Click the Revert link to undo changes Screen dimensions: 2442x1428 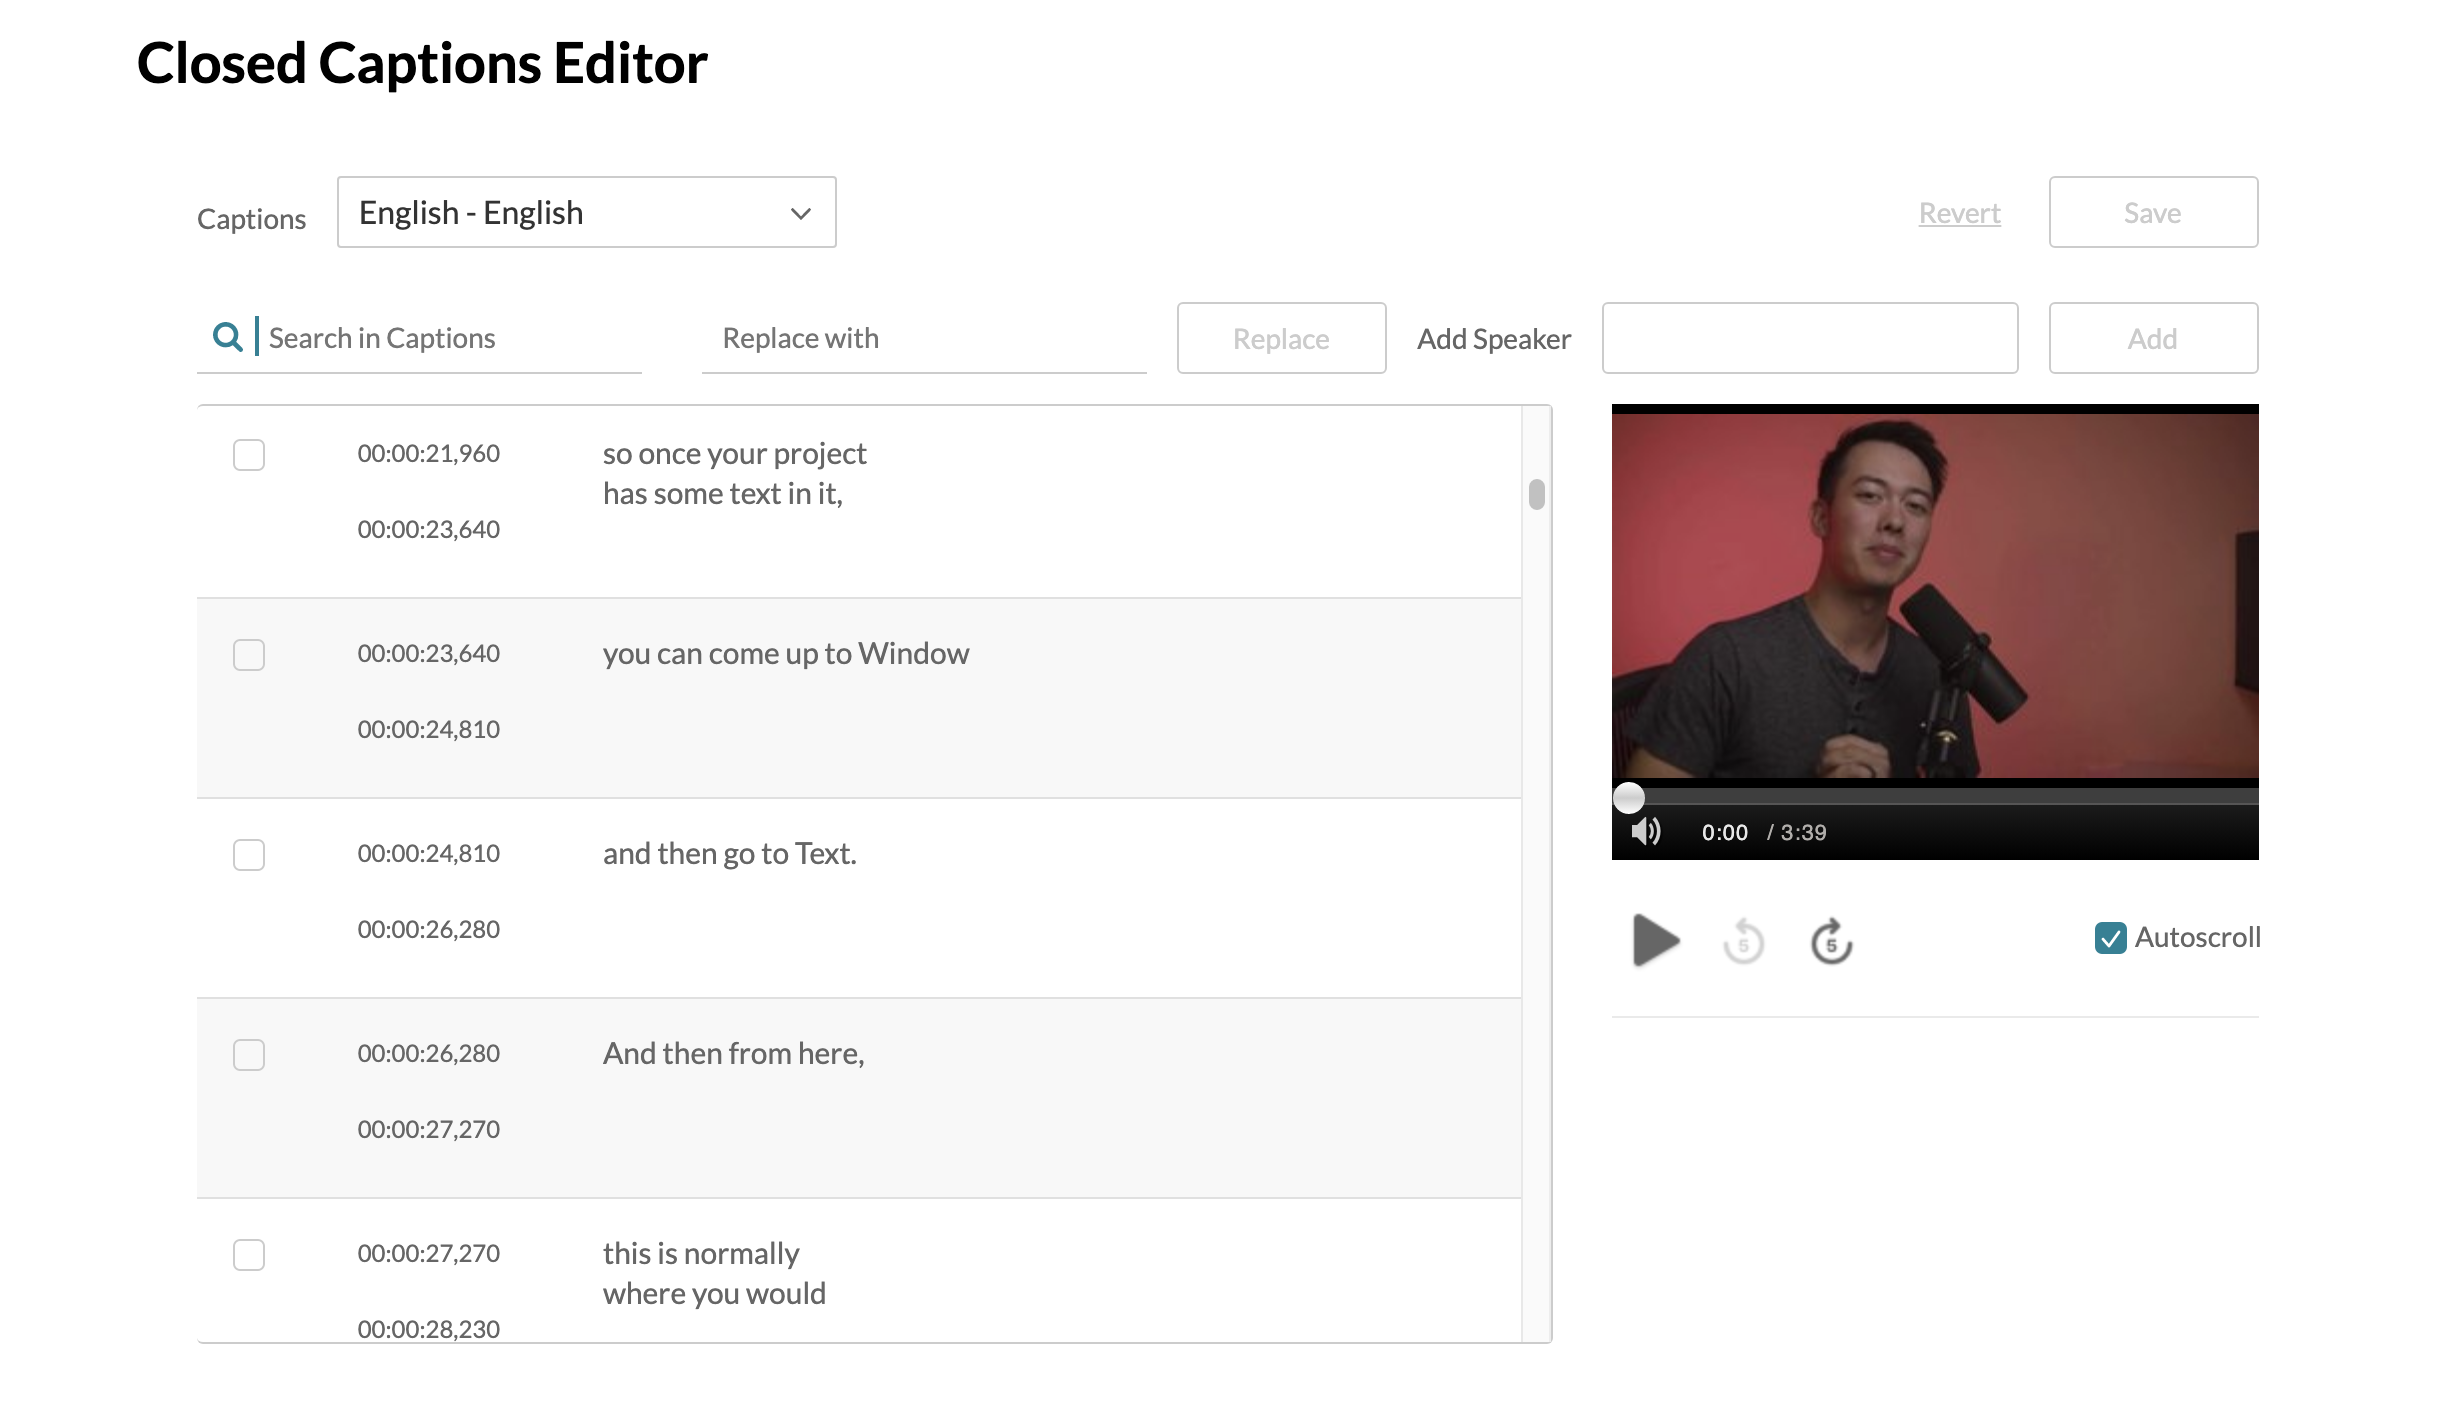click(1959, 211)
